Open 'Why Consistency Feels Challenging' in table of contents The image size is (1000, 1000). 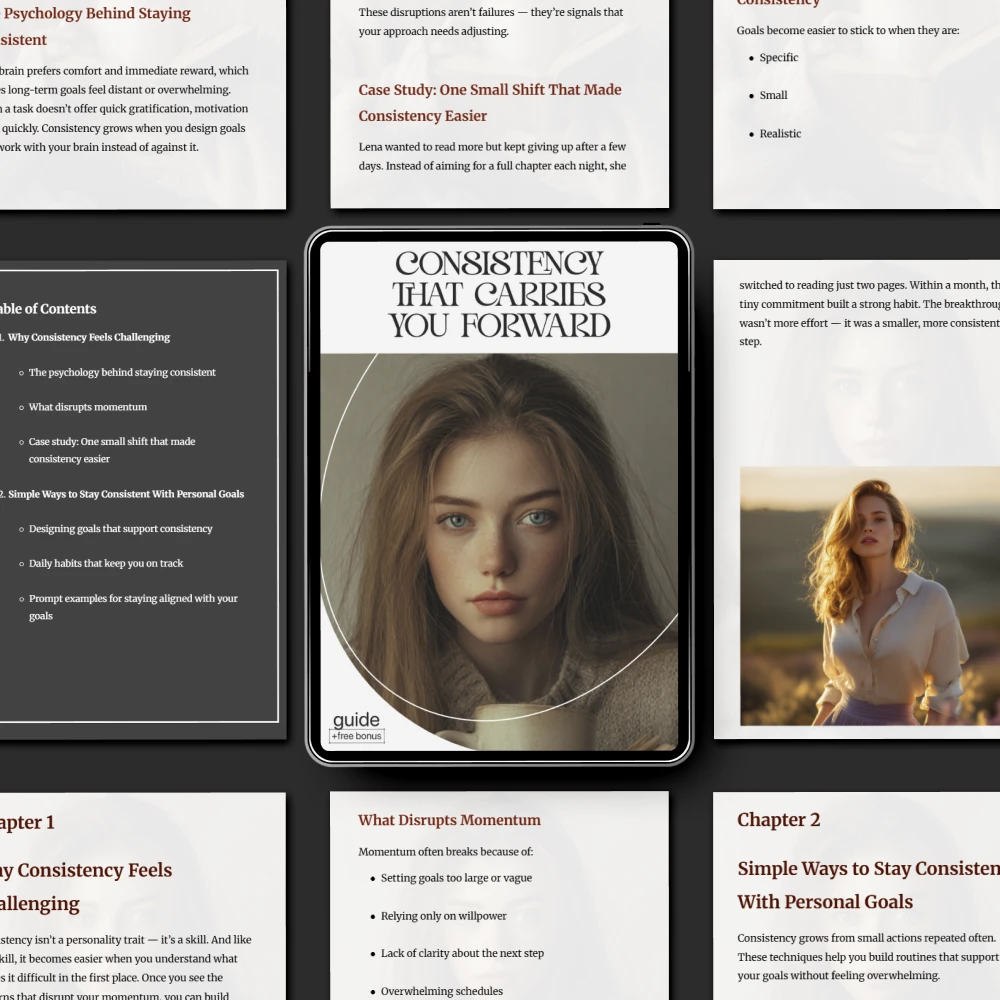pos(89,338)
